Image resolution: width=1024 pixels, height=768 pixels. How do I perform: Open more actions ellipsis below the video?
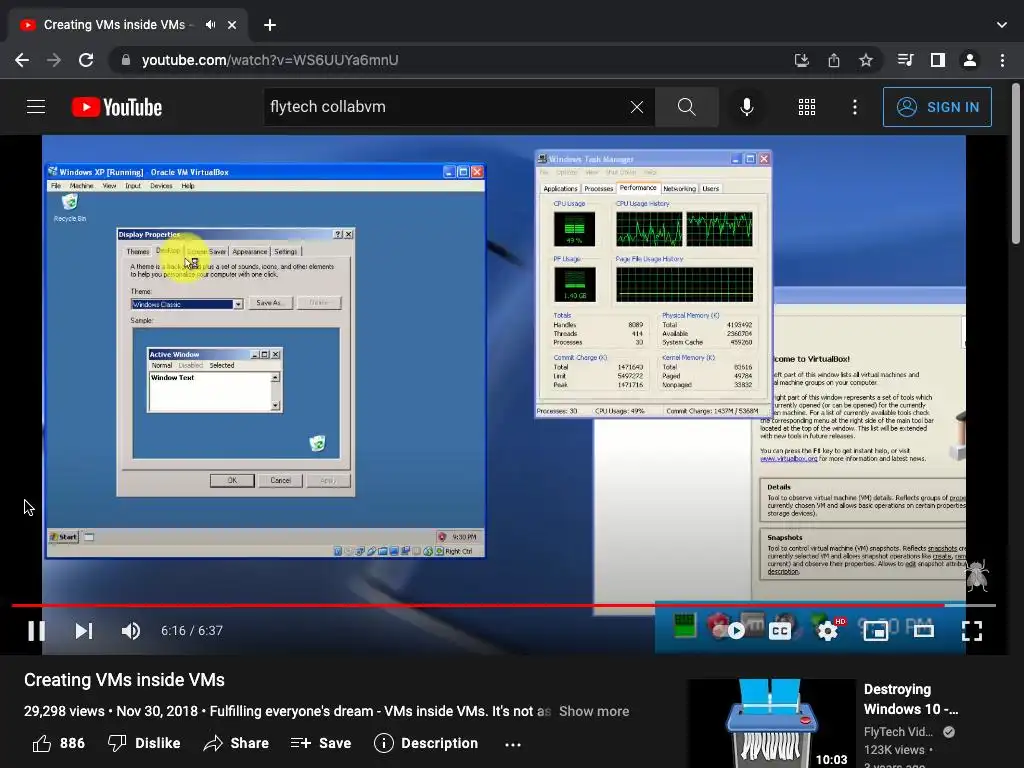click(x=513, y=744)
